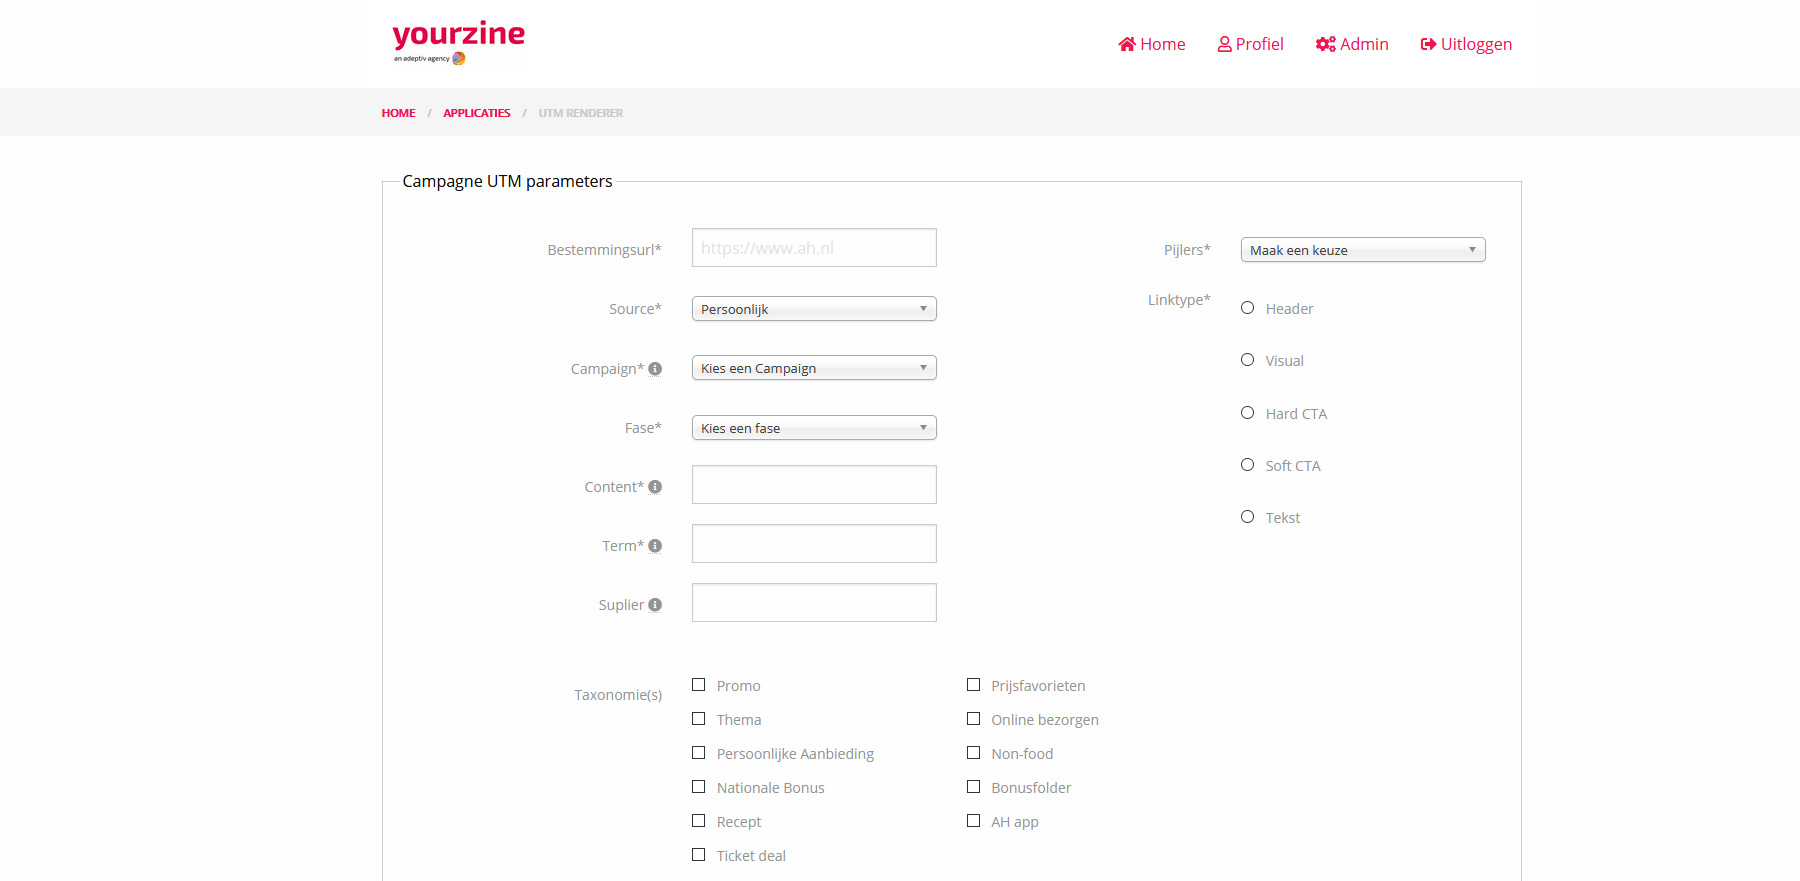
Task: Click the APPLICATIES breadcrumb link
Action: tap(476, 113)
